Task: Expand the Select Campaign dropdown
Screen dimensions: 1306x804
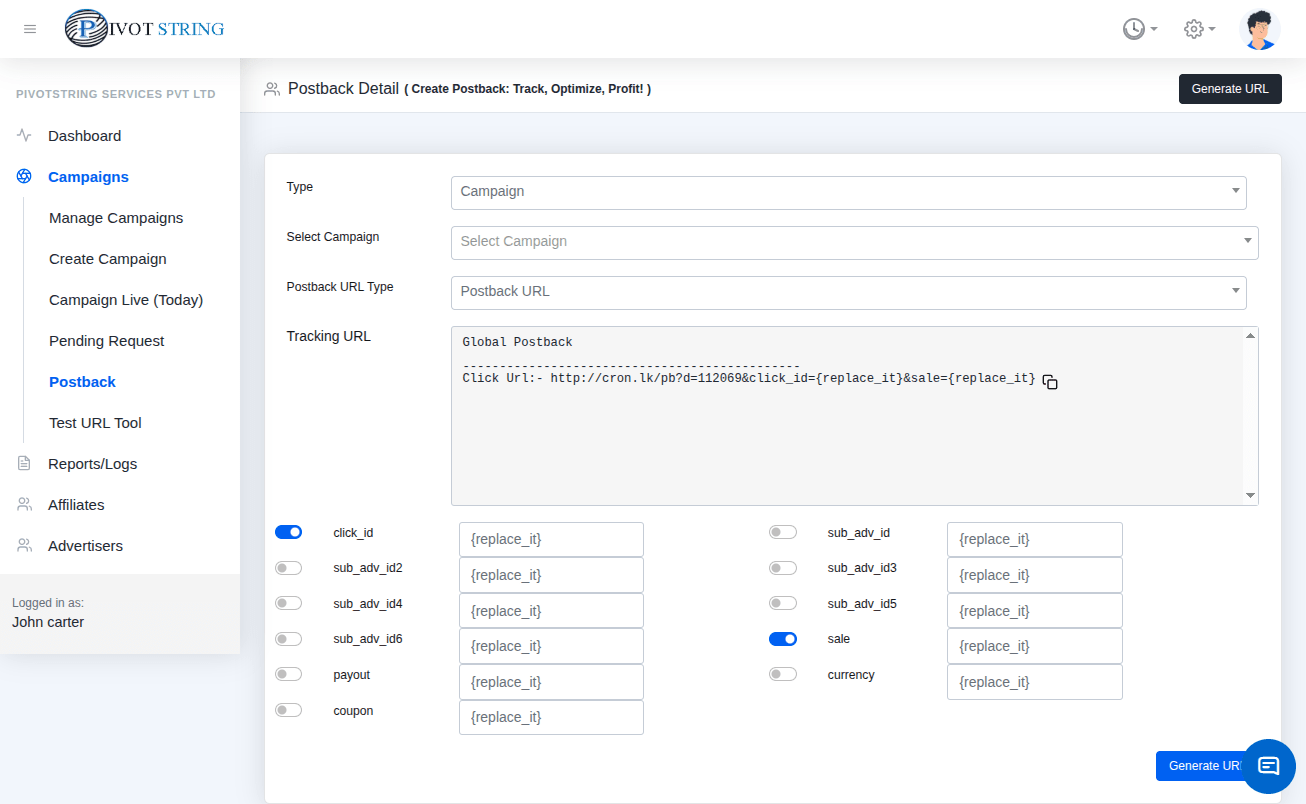Action: click(854, 242)
